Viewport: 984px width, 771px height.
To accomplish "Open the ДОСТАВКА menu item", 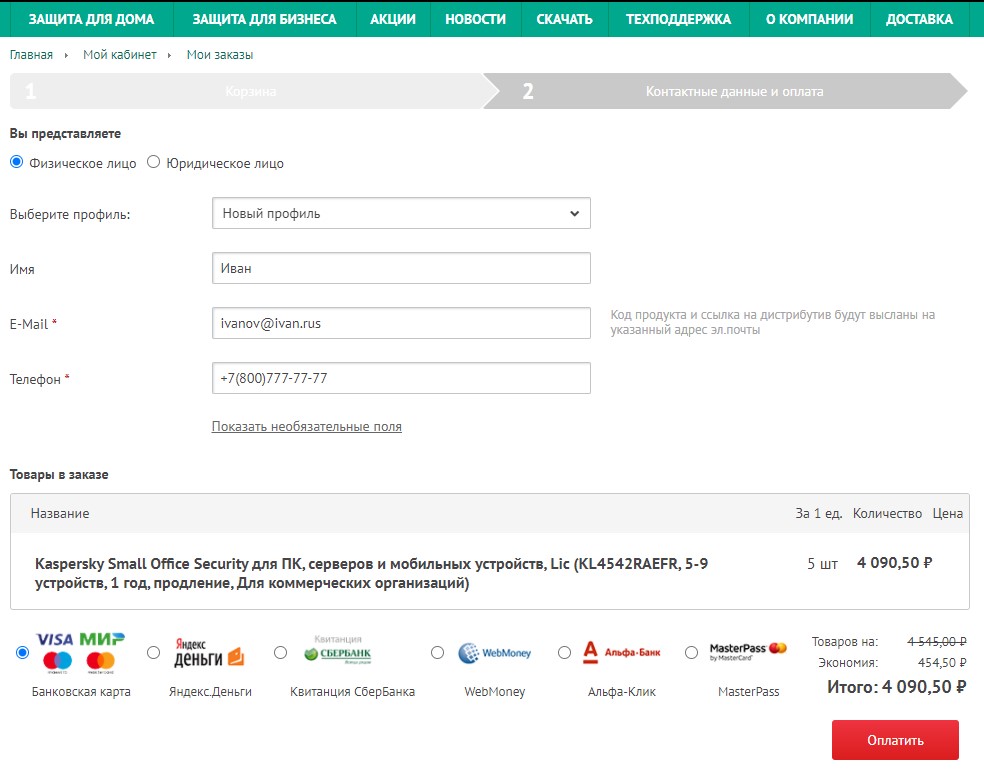I will tap(919, 19).
